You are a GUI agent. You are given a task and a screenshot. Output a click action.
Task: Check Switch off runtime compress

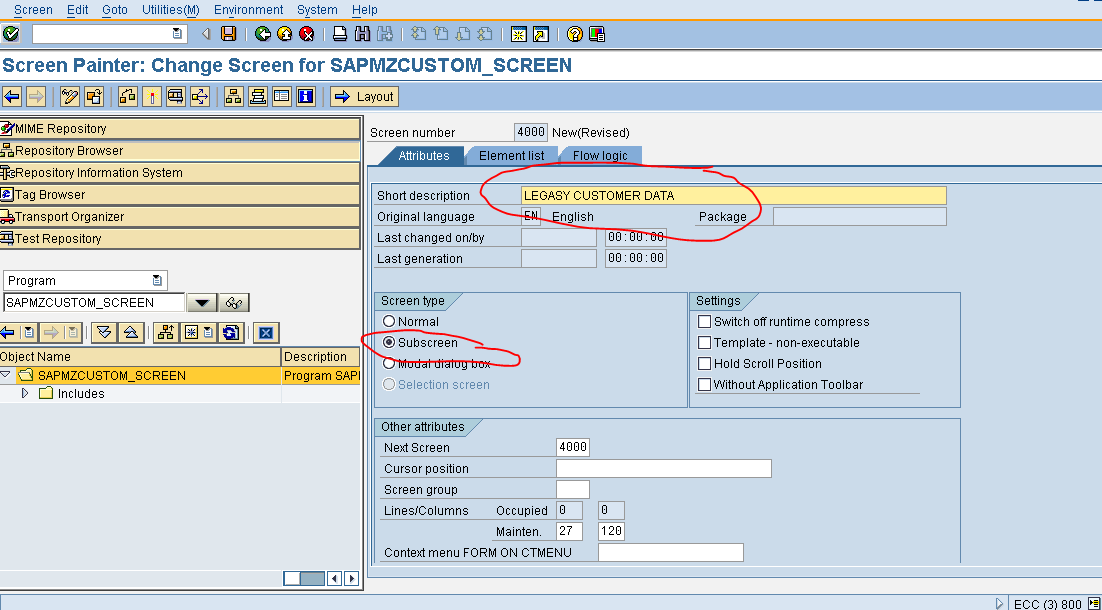point(704,321)
